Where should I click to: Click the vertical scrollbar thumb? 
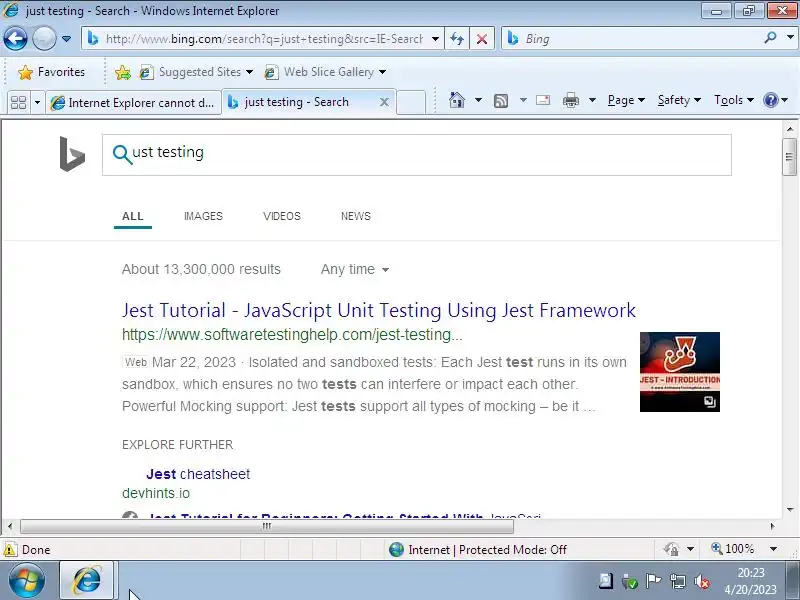pyautogui.click(x=790, y=157)
